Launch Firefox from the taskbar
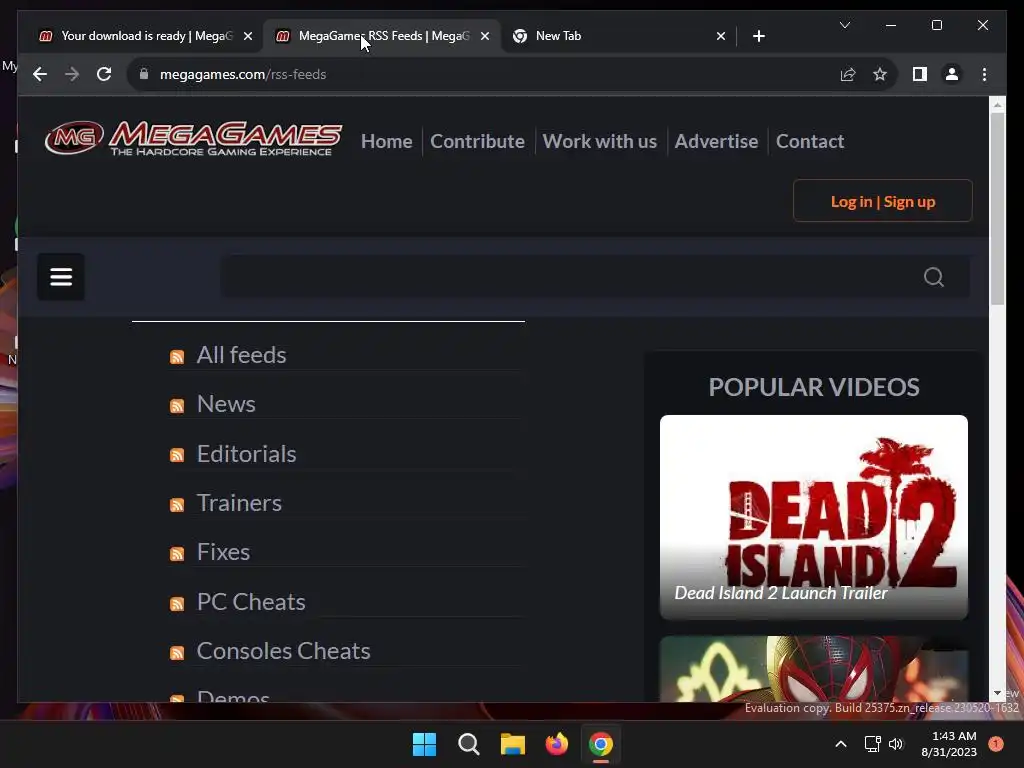The image size is (1024, 768). (x=556, y=744)
